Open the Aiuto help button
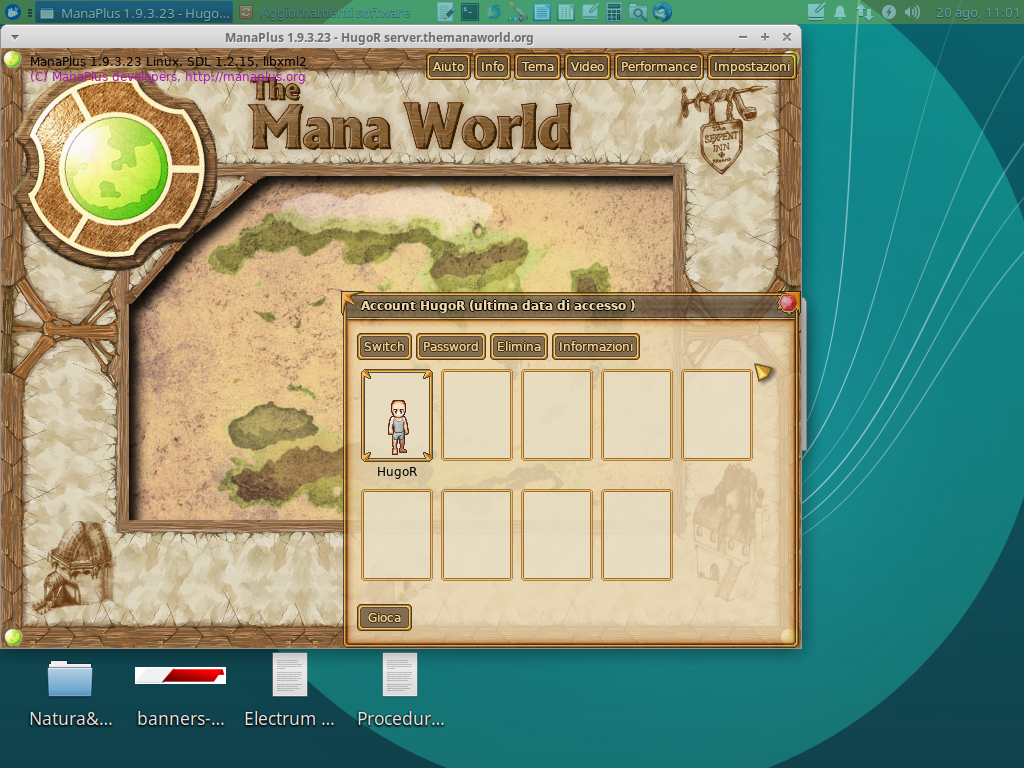Image resolution: width=1024 pixels, height=768 pixels. pyautogui.click(x=449, y=67)
